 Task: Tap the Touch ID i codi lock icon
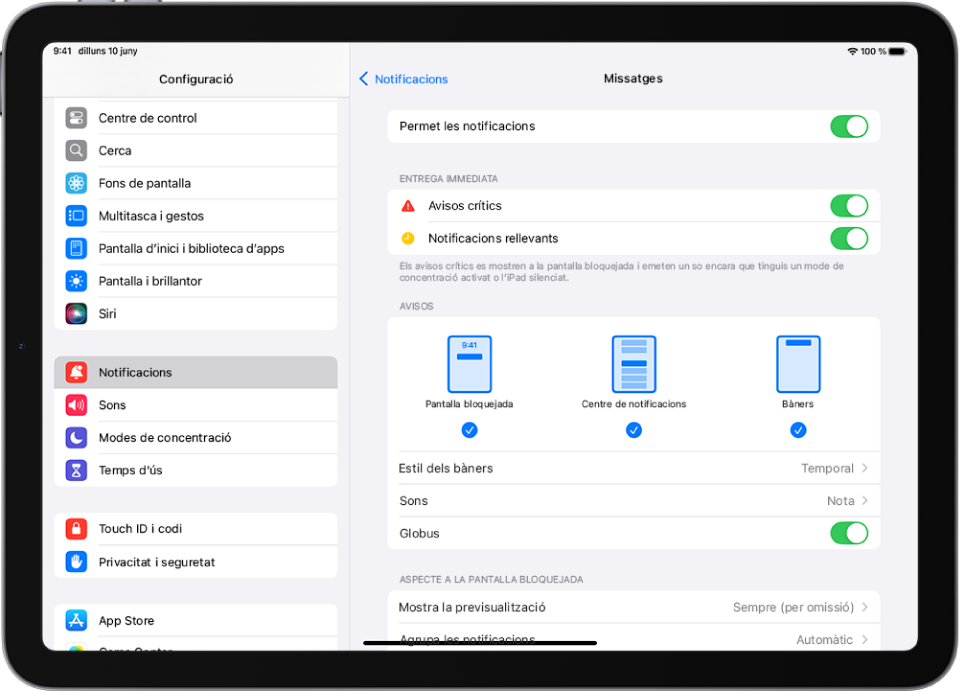[x=76, y=528]
